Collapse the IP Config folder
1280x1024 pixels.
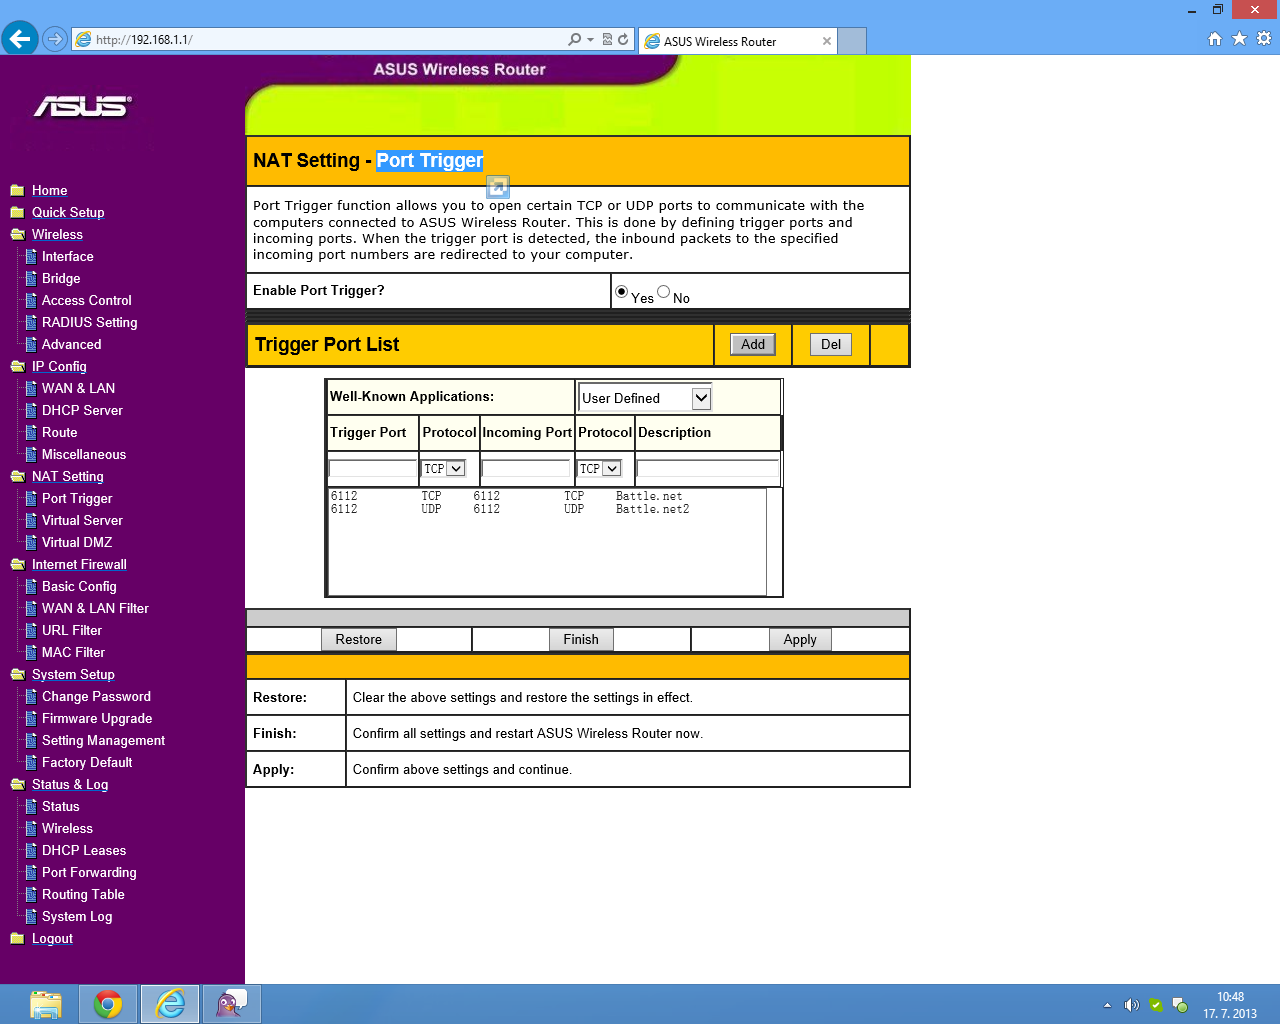[x=17, y=366]
